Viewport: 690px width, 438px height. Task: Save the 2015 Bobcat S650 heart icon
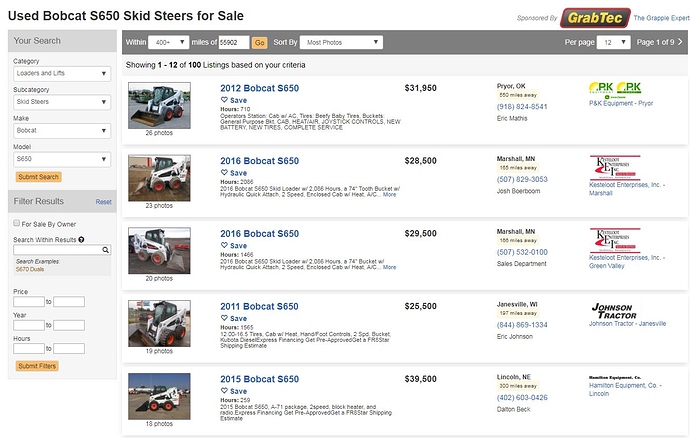224,390
